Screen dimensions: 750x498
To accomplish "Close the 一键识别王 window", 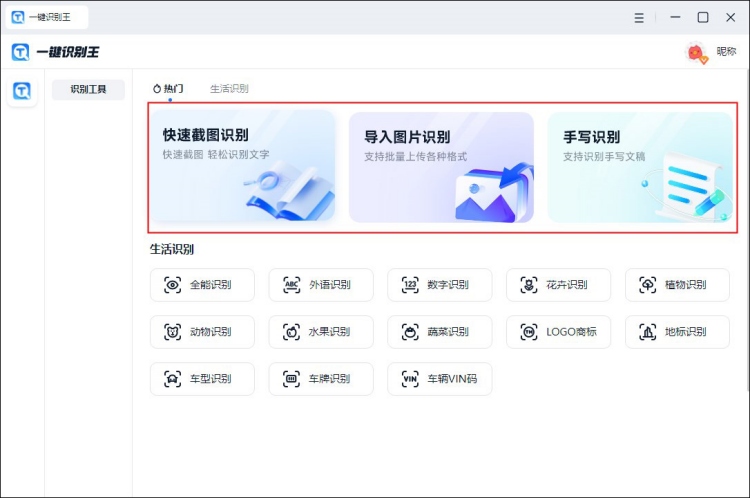I will pos(730,18).
